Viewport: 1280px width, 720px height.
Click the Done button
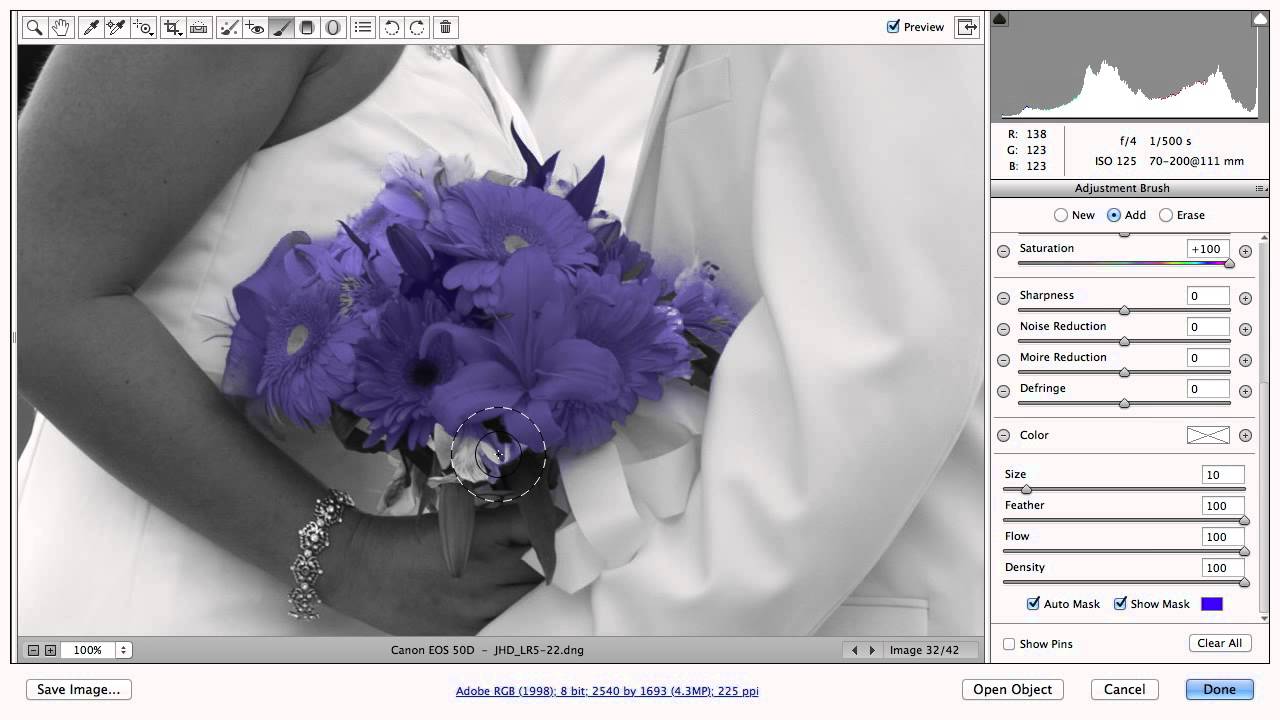point(1219,689)
